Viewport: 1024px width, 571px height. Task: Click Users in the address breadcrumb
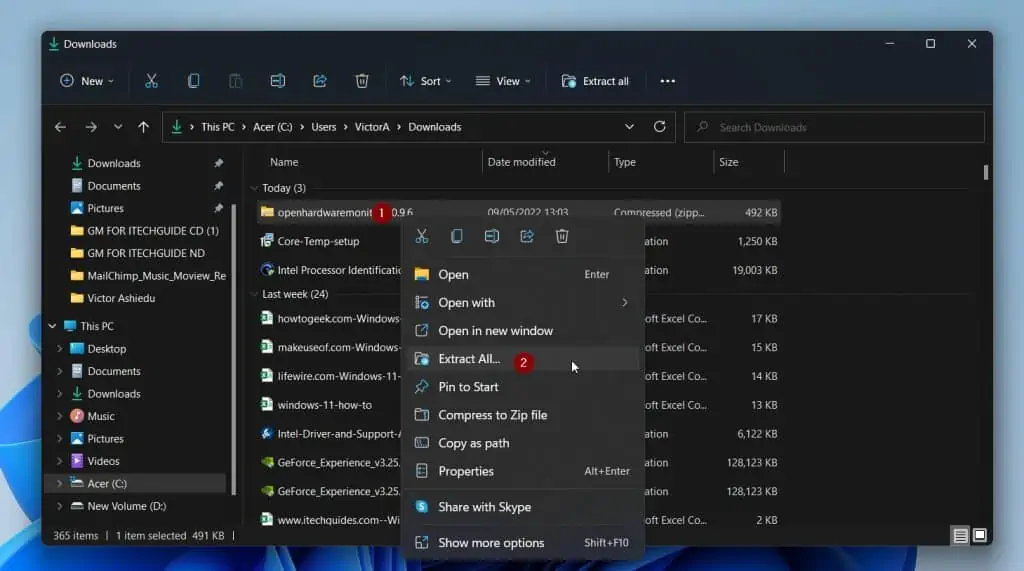pyautogui.click(x=323, y=127)
